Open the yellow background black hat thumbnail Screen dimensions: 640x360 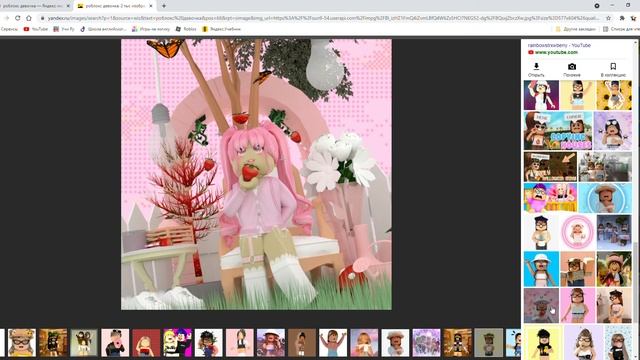(x=543, y=342)
